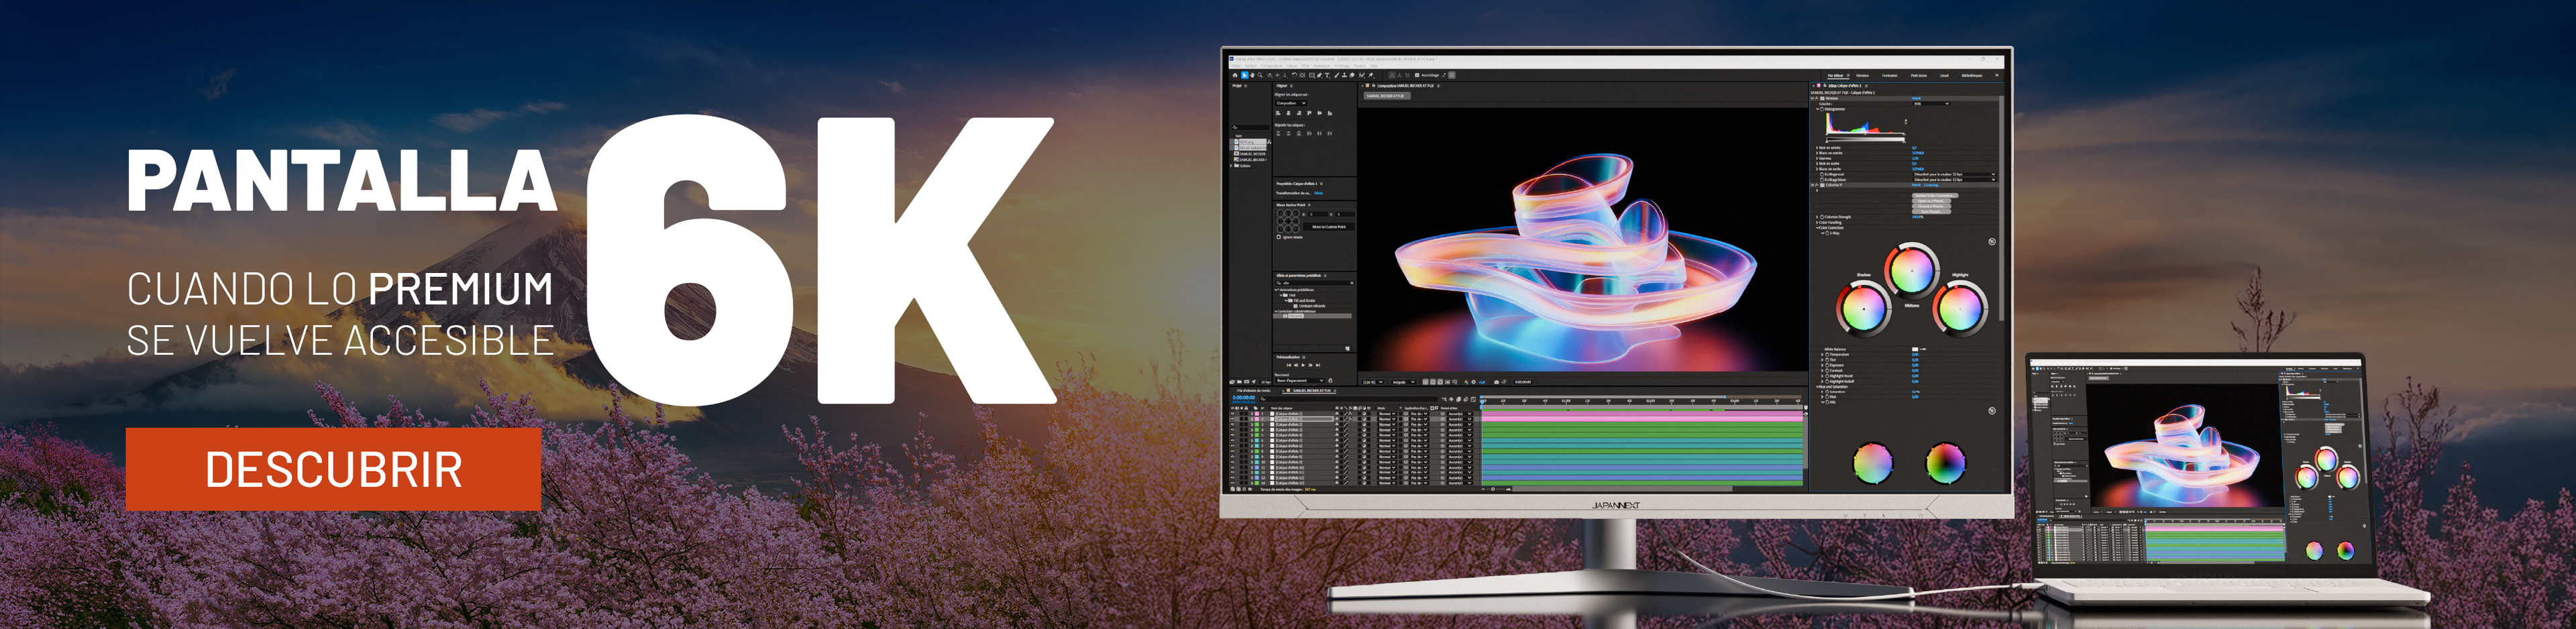Open the viewer magnification (116 %) dropdown
This screenshot has height=629, width=2576.
(x=1373, y=381)
